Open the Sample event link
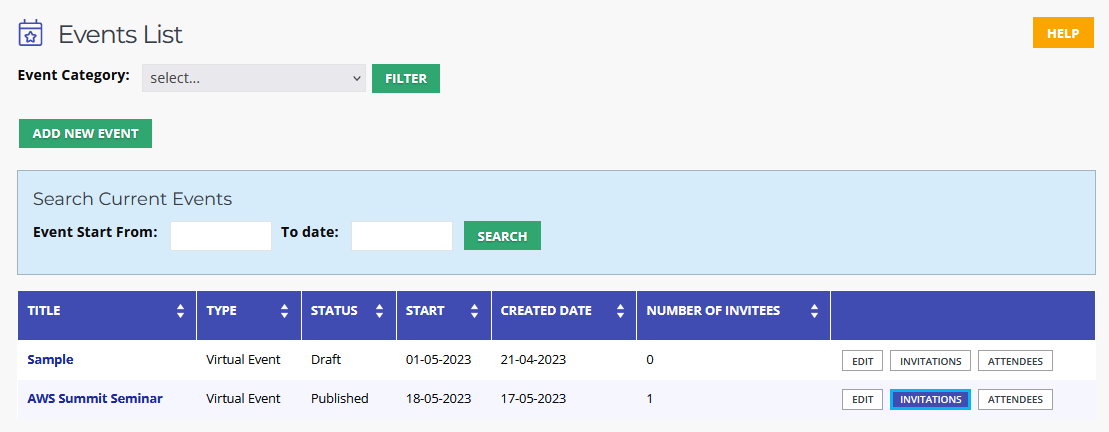Image resolution: width=1109 pixels, height=432 pixels. pos(50,359)
